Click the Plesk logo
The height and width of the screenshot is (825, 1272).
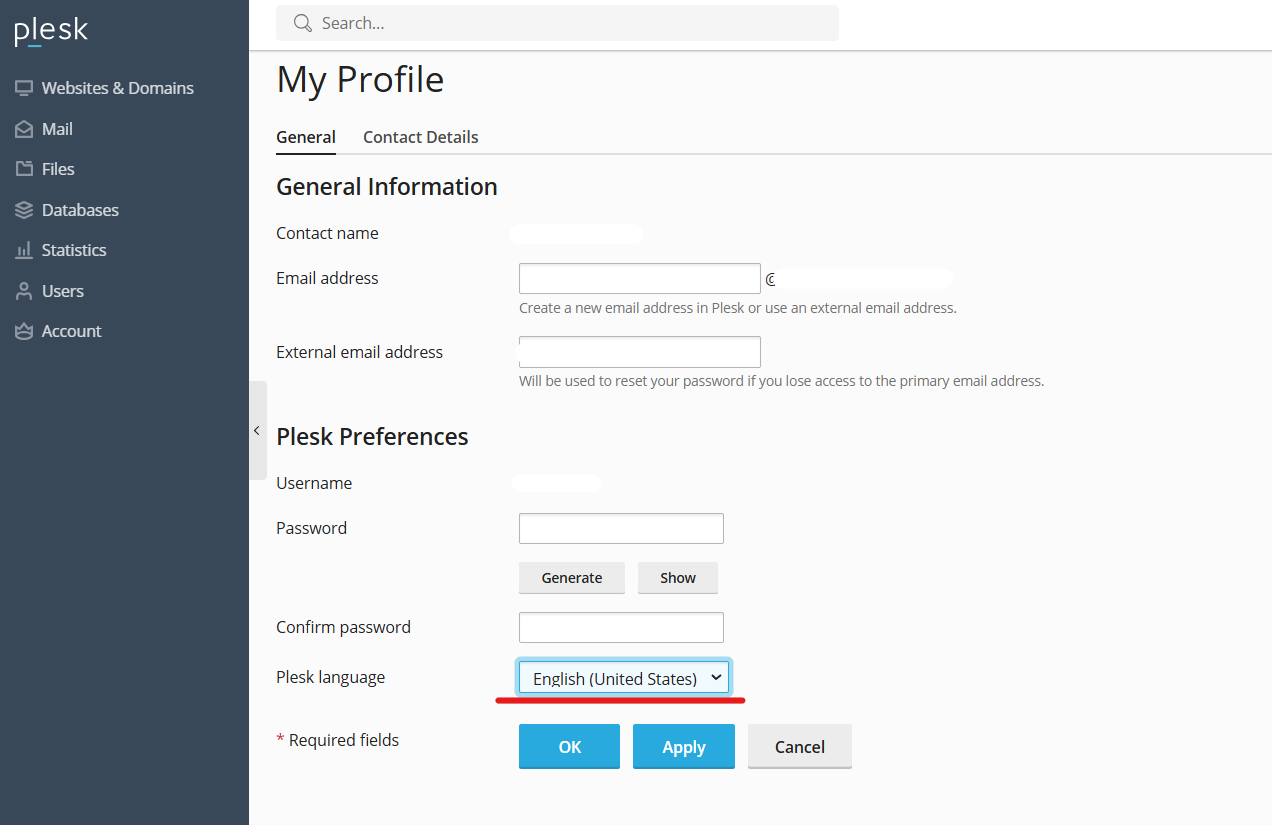[50, 31]
